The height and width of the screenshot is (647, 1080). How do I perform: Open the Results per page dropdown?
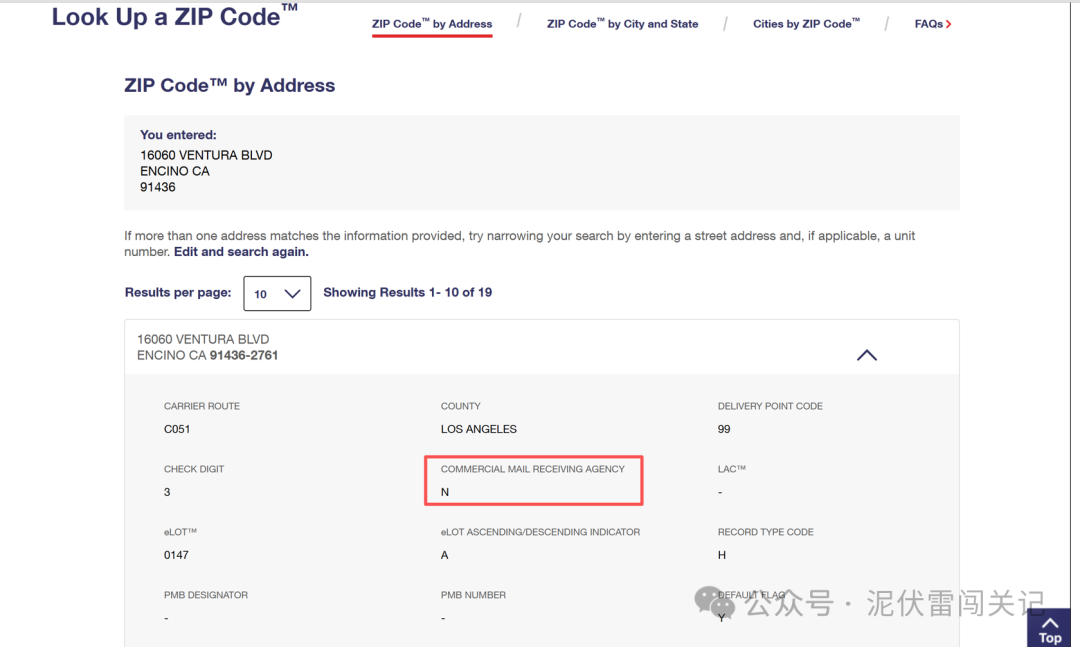pyautogui.click(x=277, y=294)
